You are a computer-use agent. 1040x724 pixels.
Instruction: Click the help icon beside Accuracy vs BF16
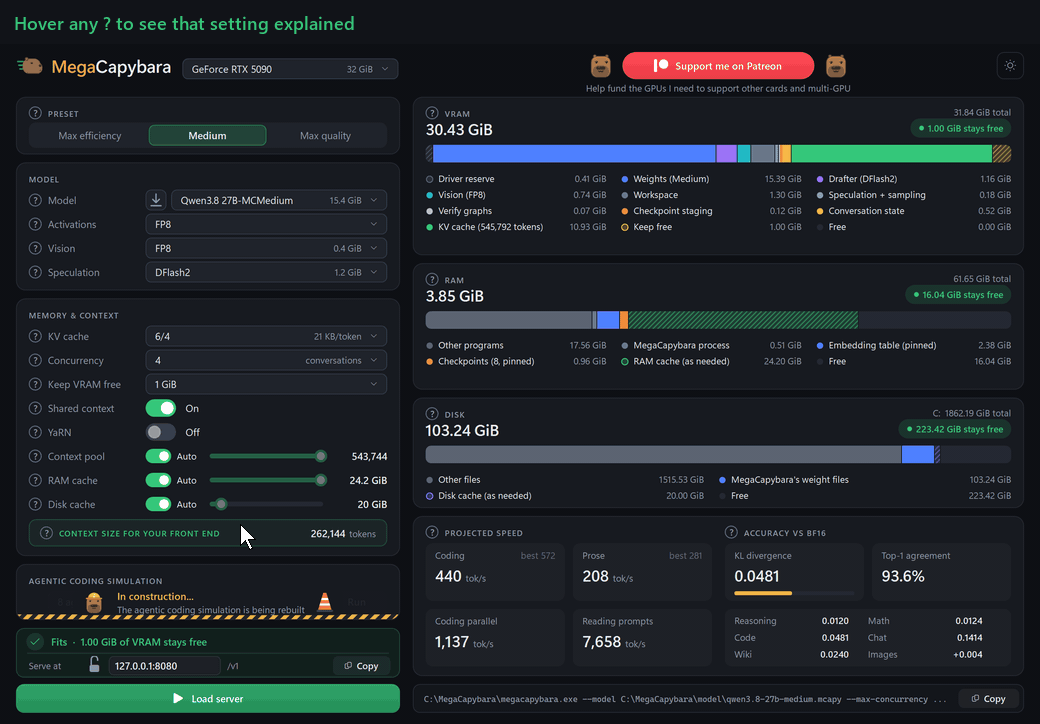pos(731,532)
